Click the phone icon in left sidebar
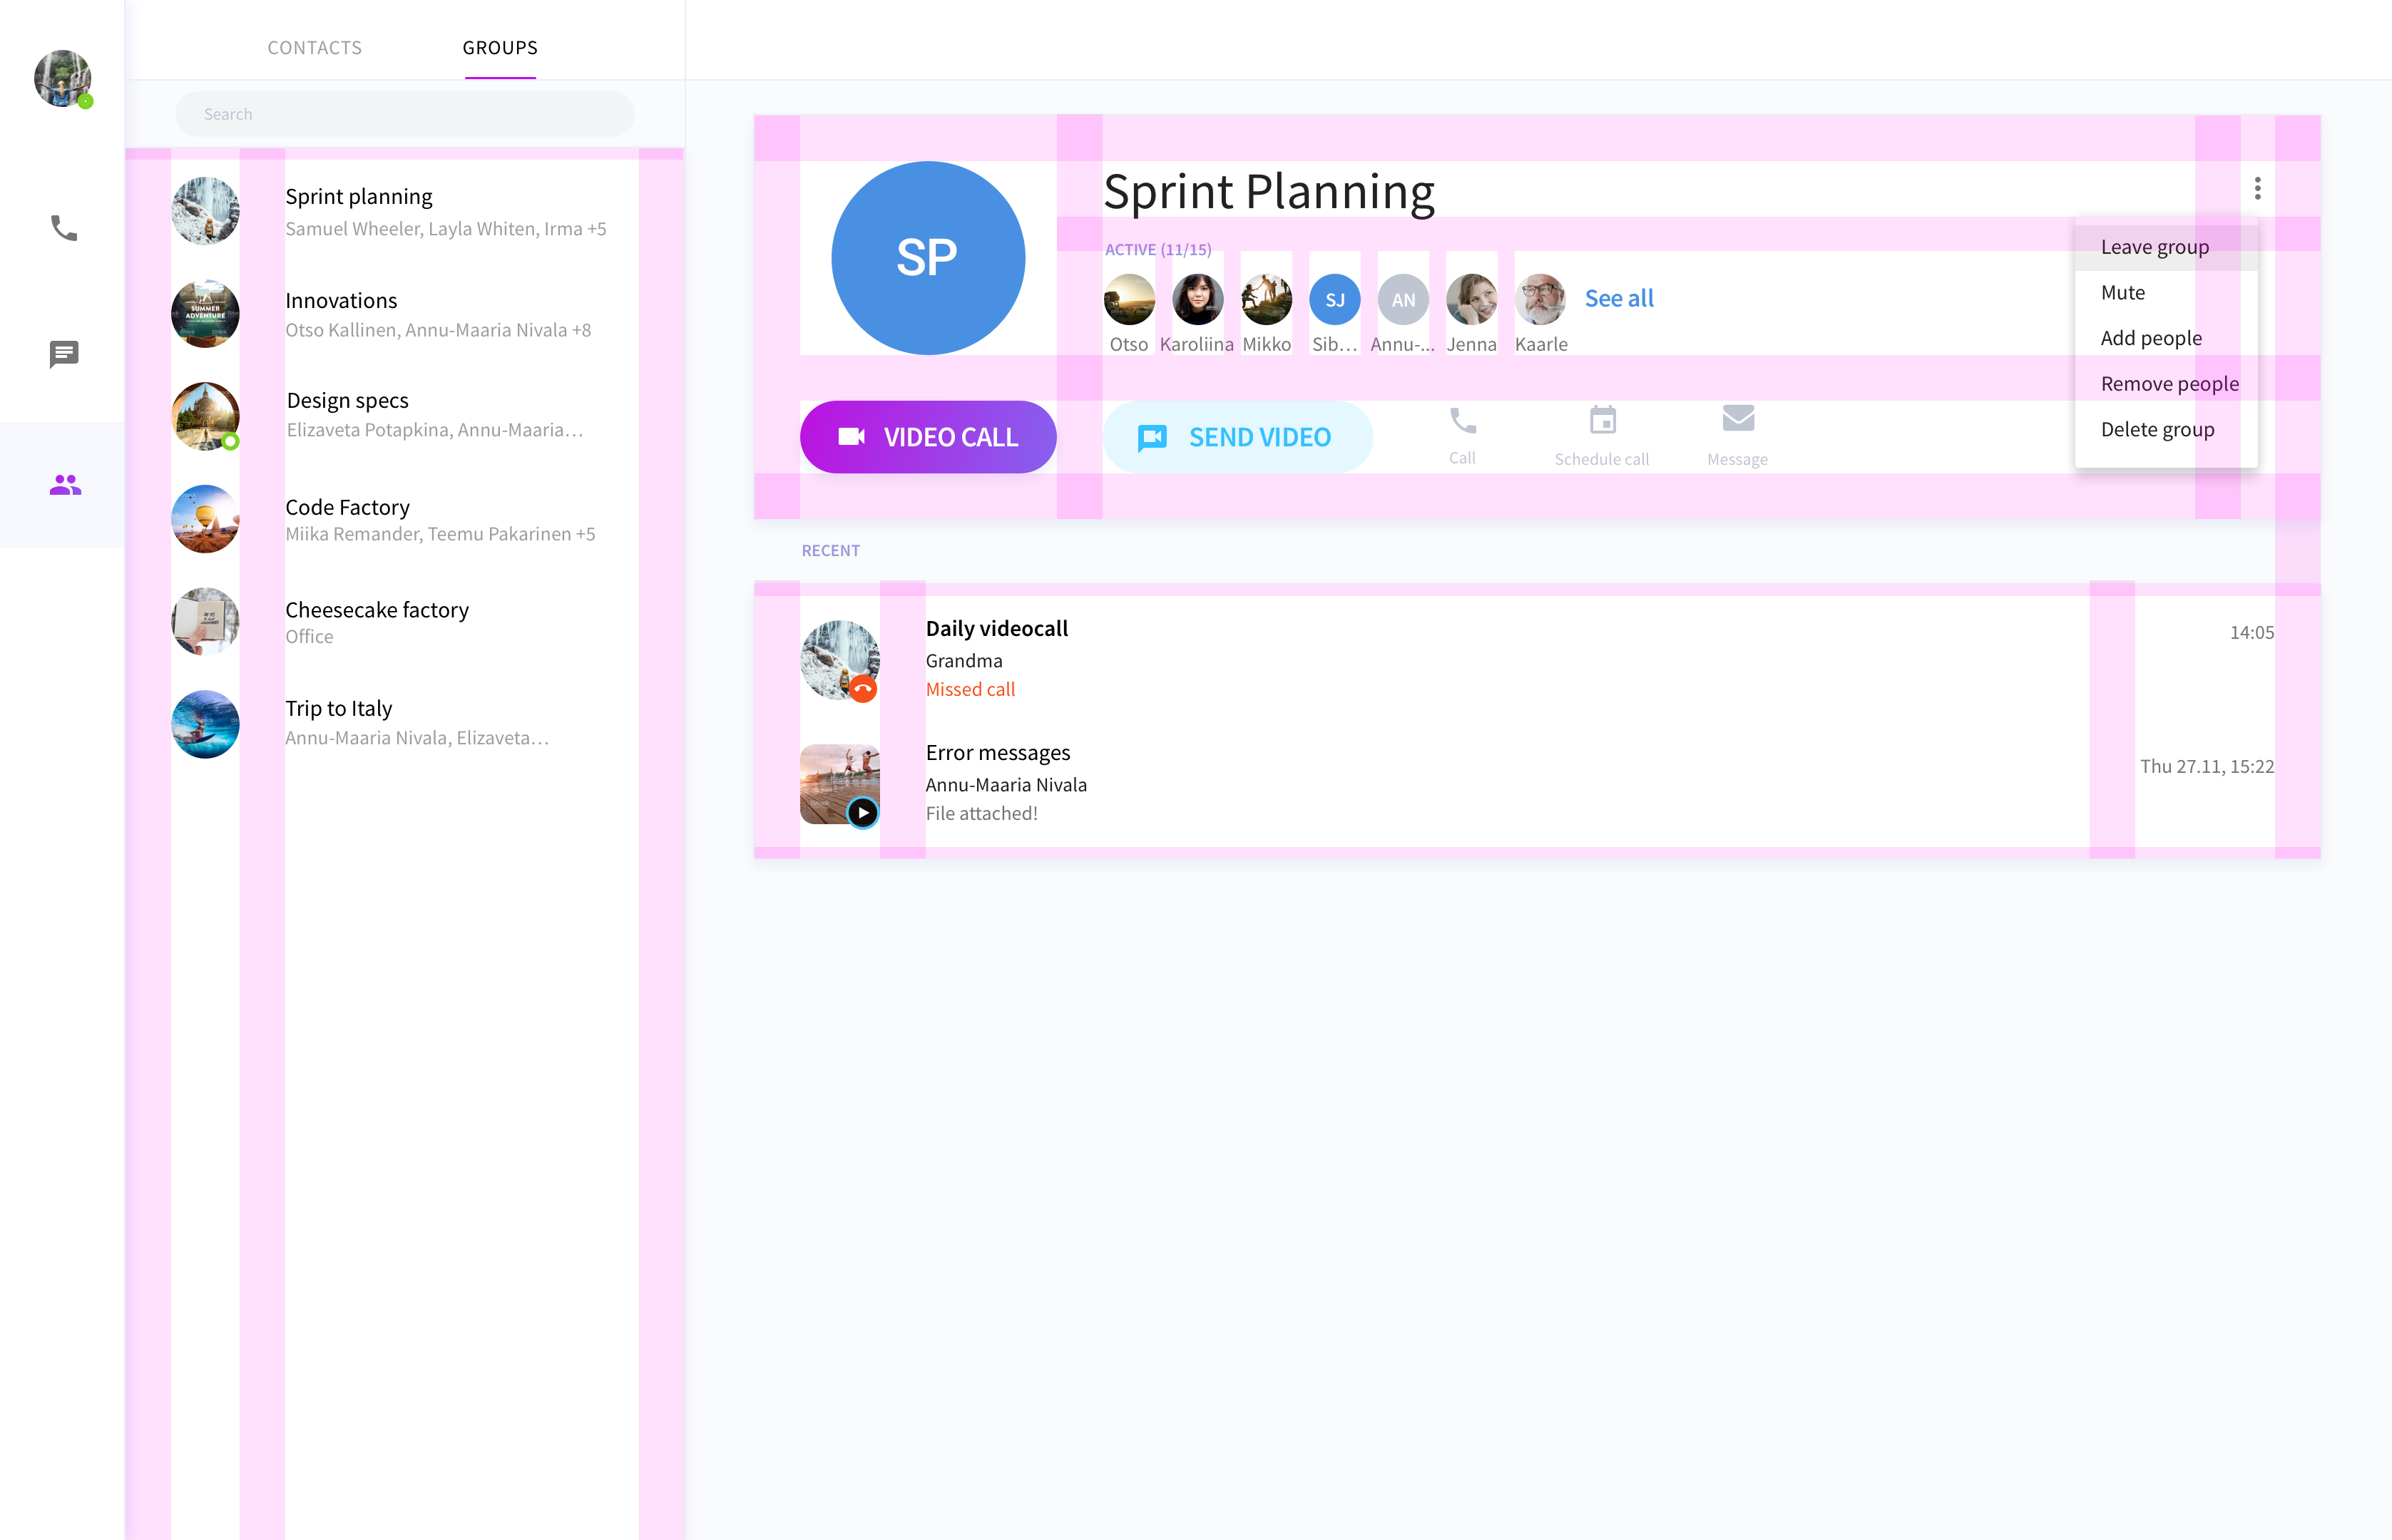Viewport: 2392px width, 1540px height. click(63, 227)
